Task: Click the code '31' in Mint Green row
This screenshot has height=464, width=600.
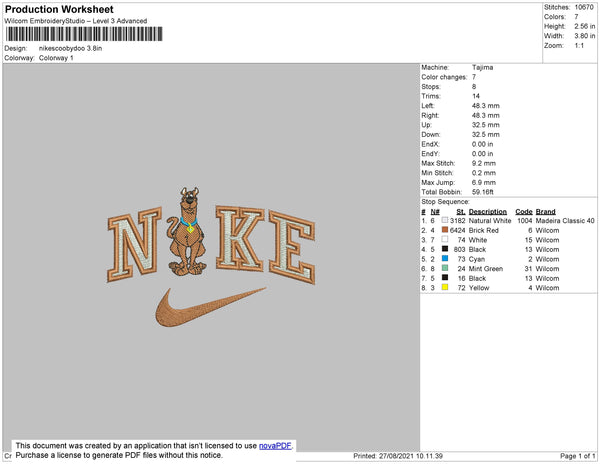Action: [x=528, y=269]
